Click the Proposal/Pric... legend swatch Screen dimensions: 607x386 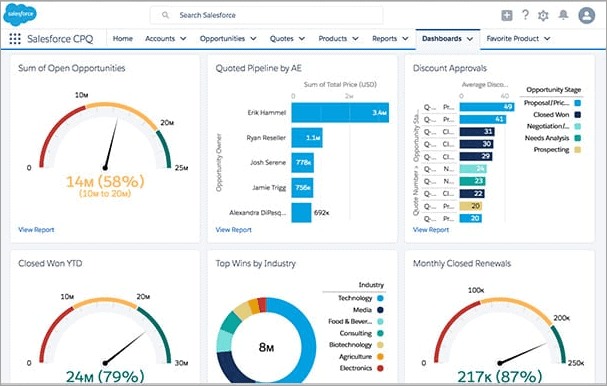click(578, 103)
